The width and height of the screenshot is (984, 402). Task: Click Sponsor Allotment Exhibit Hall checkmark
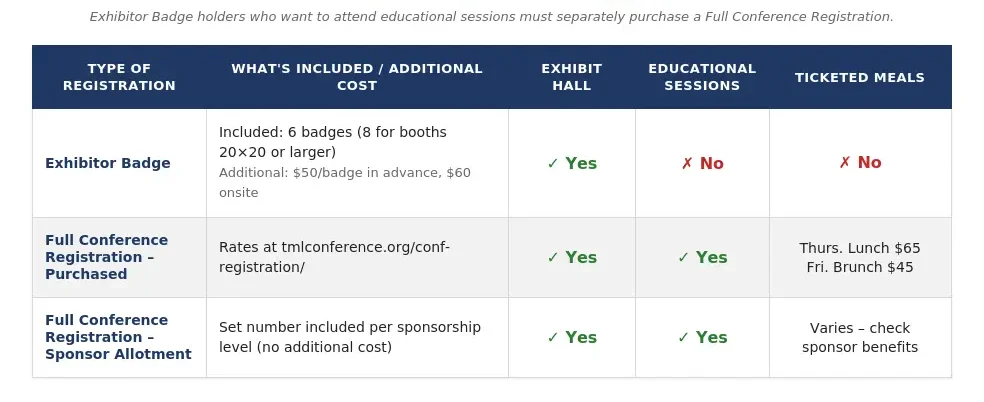[x=572, y=337]
